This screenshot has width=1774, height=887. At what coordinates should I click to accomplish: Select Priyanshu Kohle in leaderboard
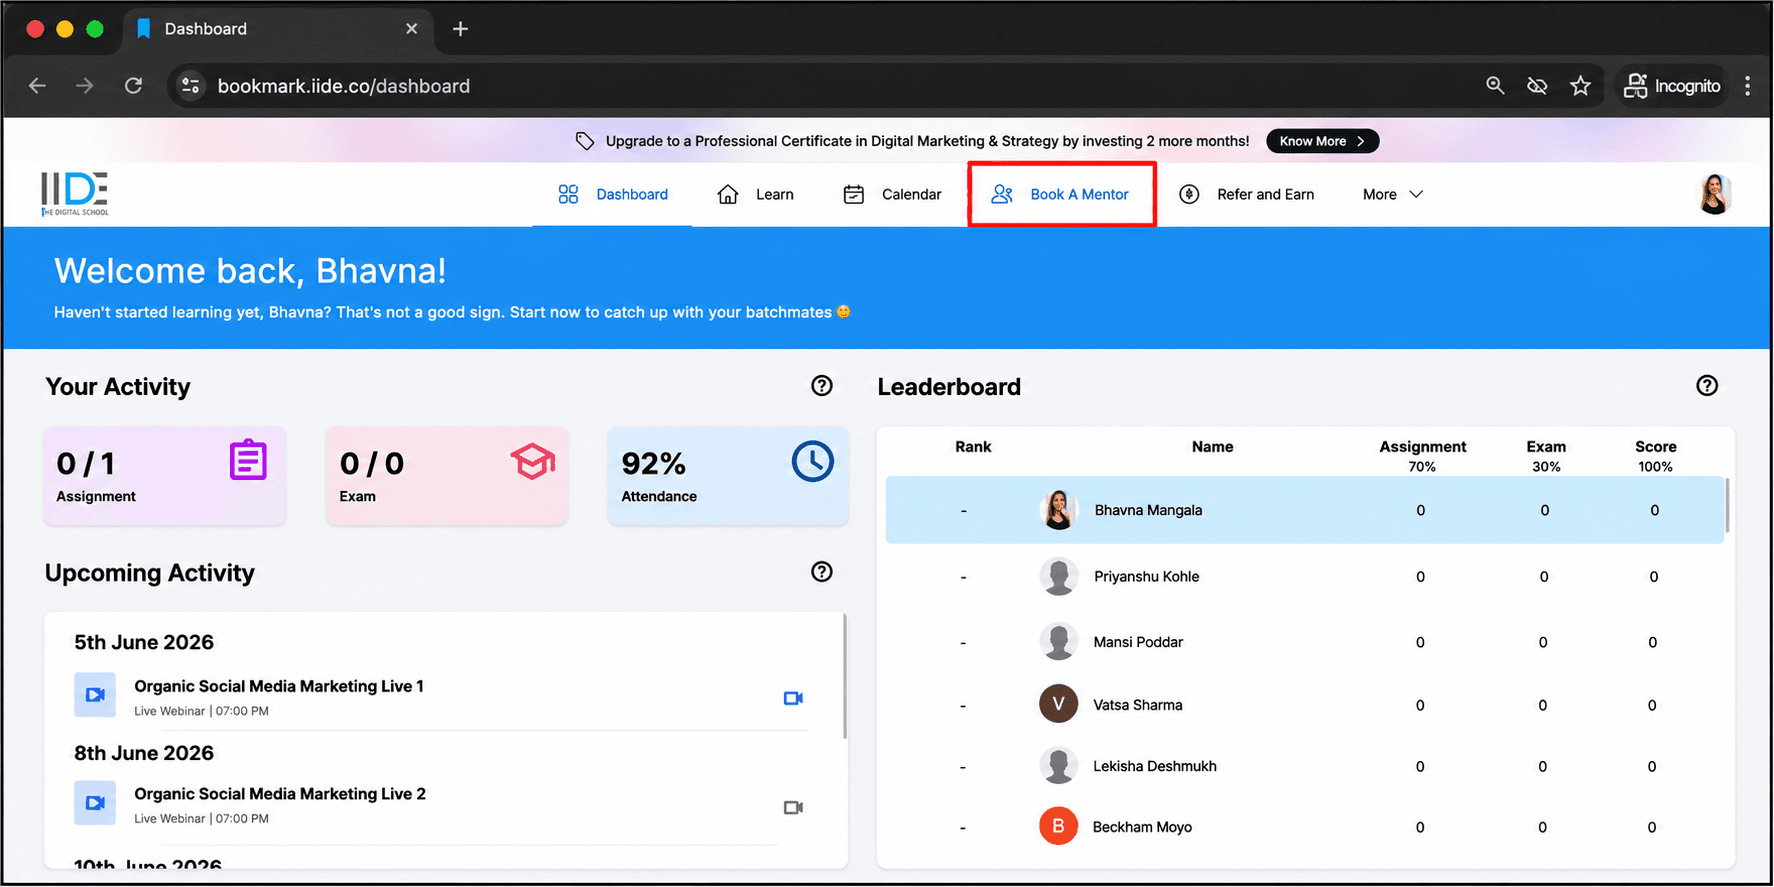point(1305,577)
